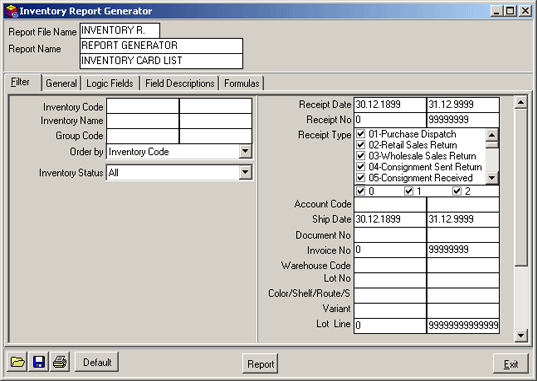Maximize the Inventory Report Generator window
Screen dimensions: 537x381
[510, 11]
